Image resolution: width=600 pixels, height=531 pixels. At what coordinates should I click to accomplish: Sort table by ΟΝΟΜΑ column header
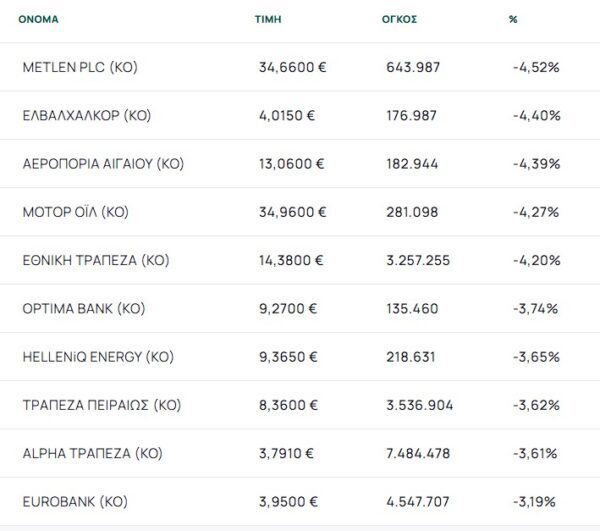39,19
